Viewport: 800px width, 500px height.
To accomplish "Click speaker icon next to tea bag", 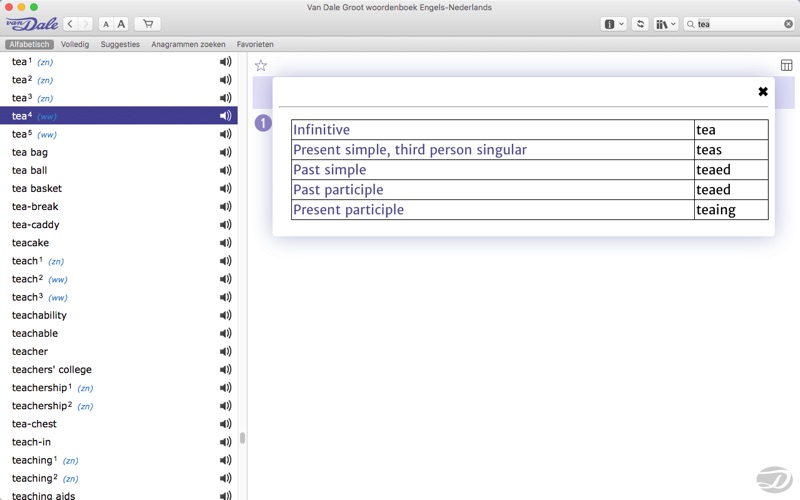I will tap(225, 152).
